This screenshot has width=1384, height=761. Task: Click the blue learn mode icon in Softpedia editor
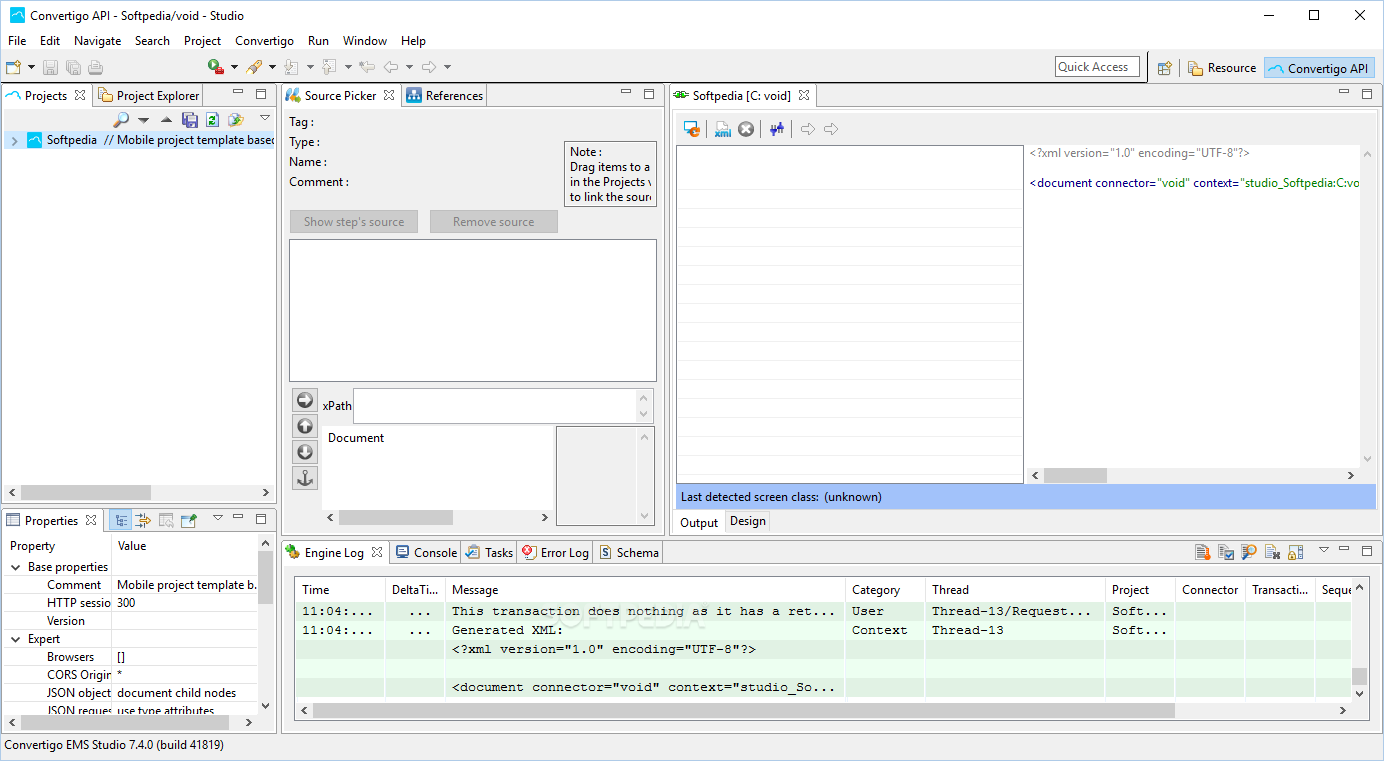(x=777, y=129)
